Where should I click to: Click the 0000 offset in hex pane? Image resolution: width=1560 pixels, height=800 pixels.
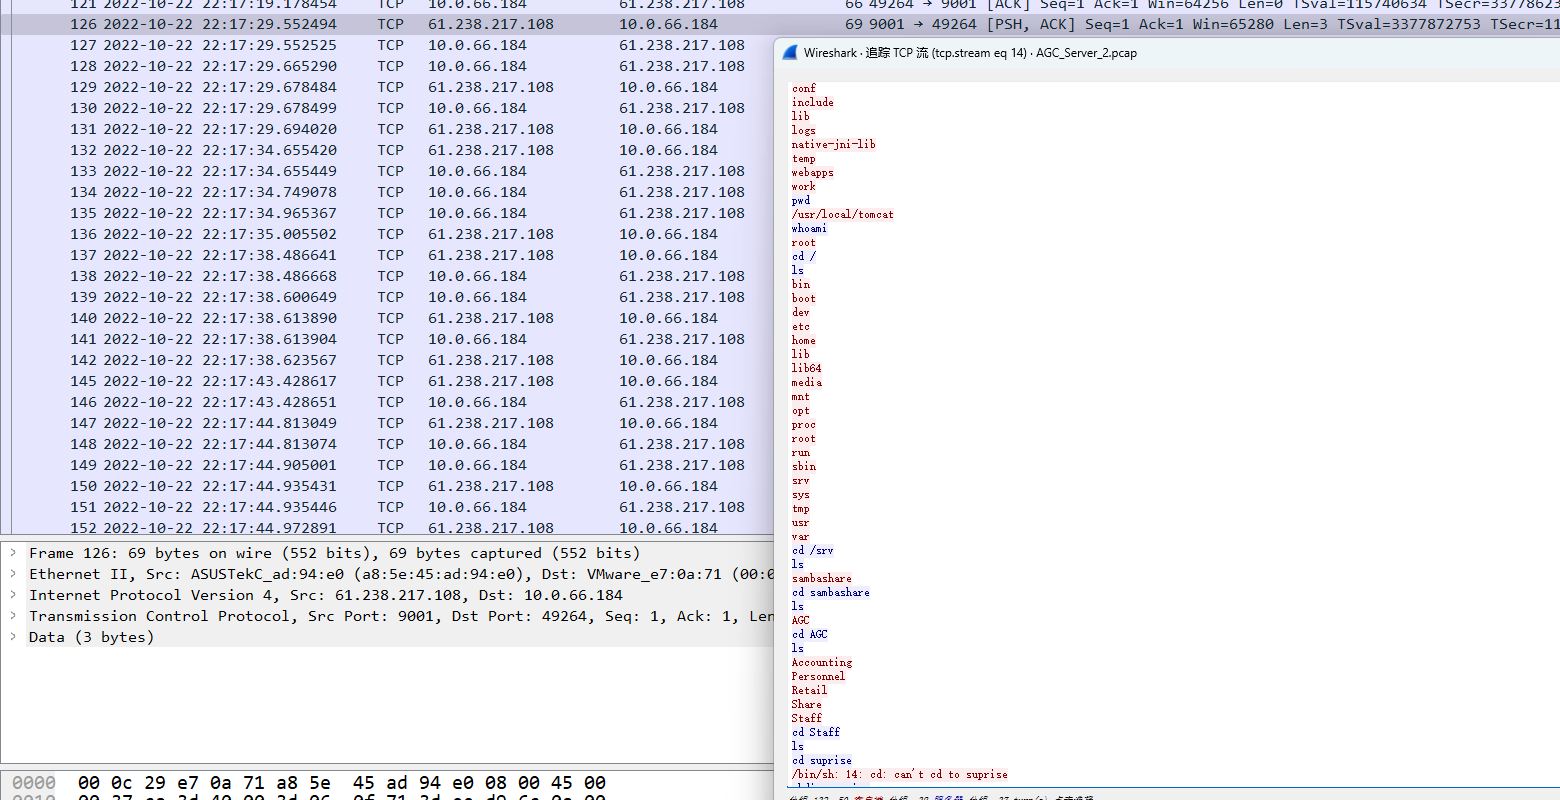coord(34,783)
